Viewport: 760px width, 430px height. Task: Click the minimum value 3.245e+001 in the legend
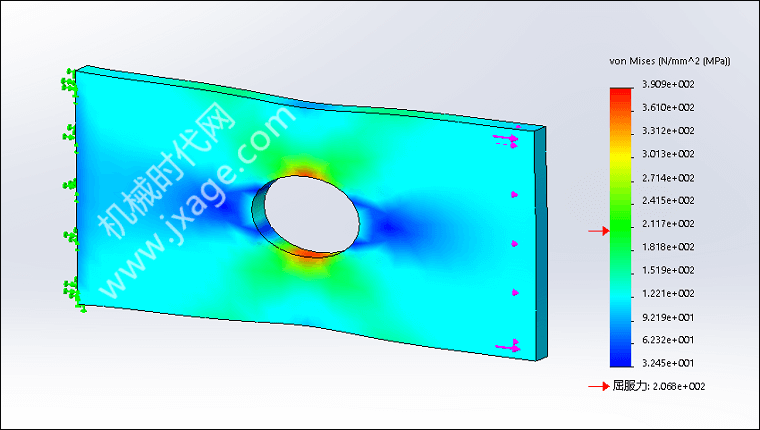(668, 363)
